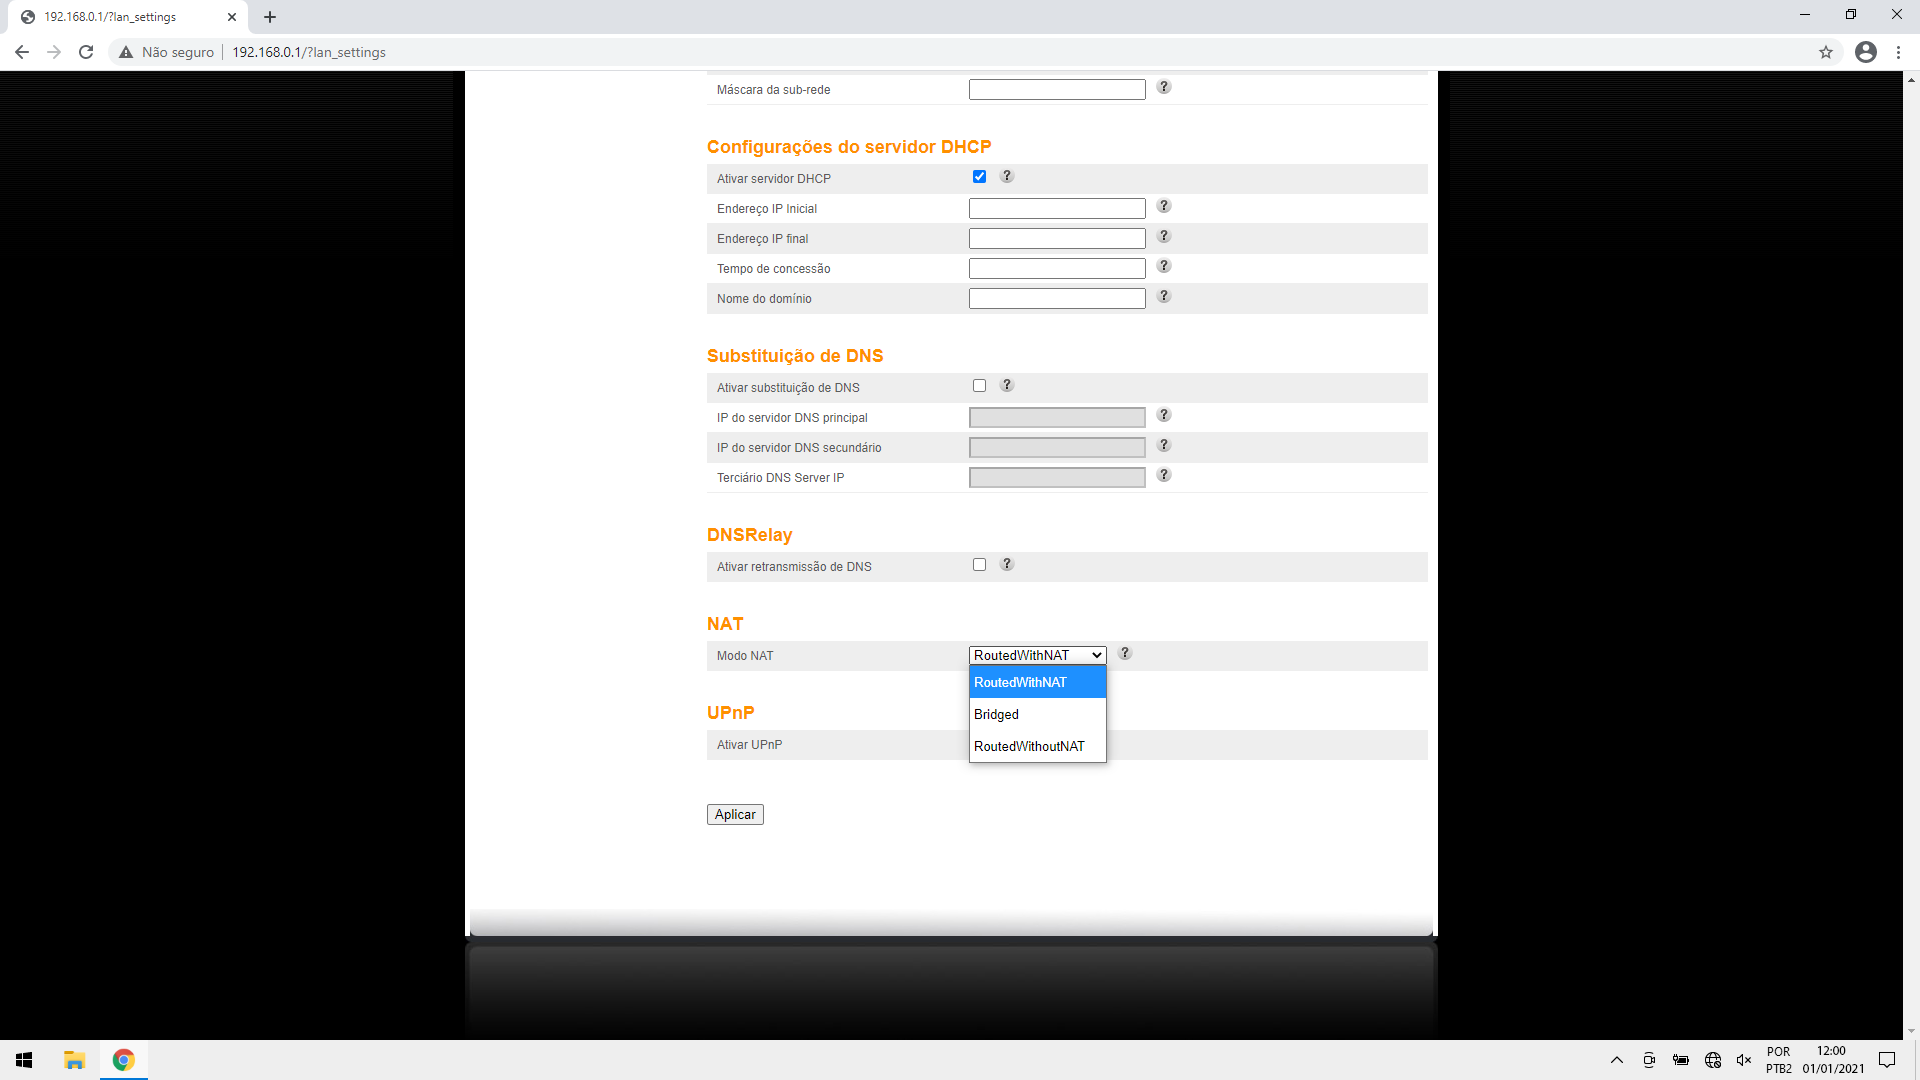Show hidden system tray icons
Screen dimensions: 1920x1080
click(1617, 1060)
